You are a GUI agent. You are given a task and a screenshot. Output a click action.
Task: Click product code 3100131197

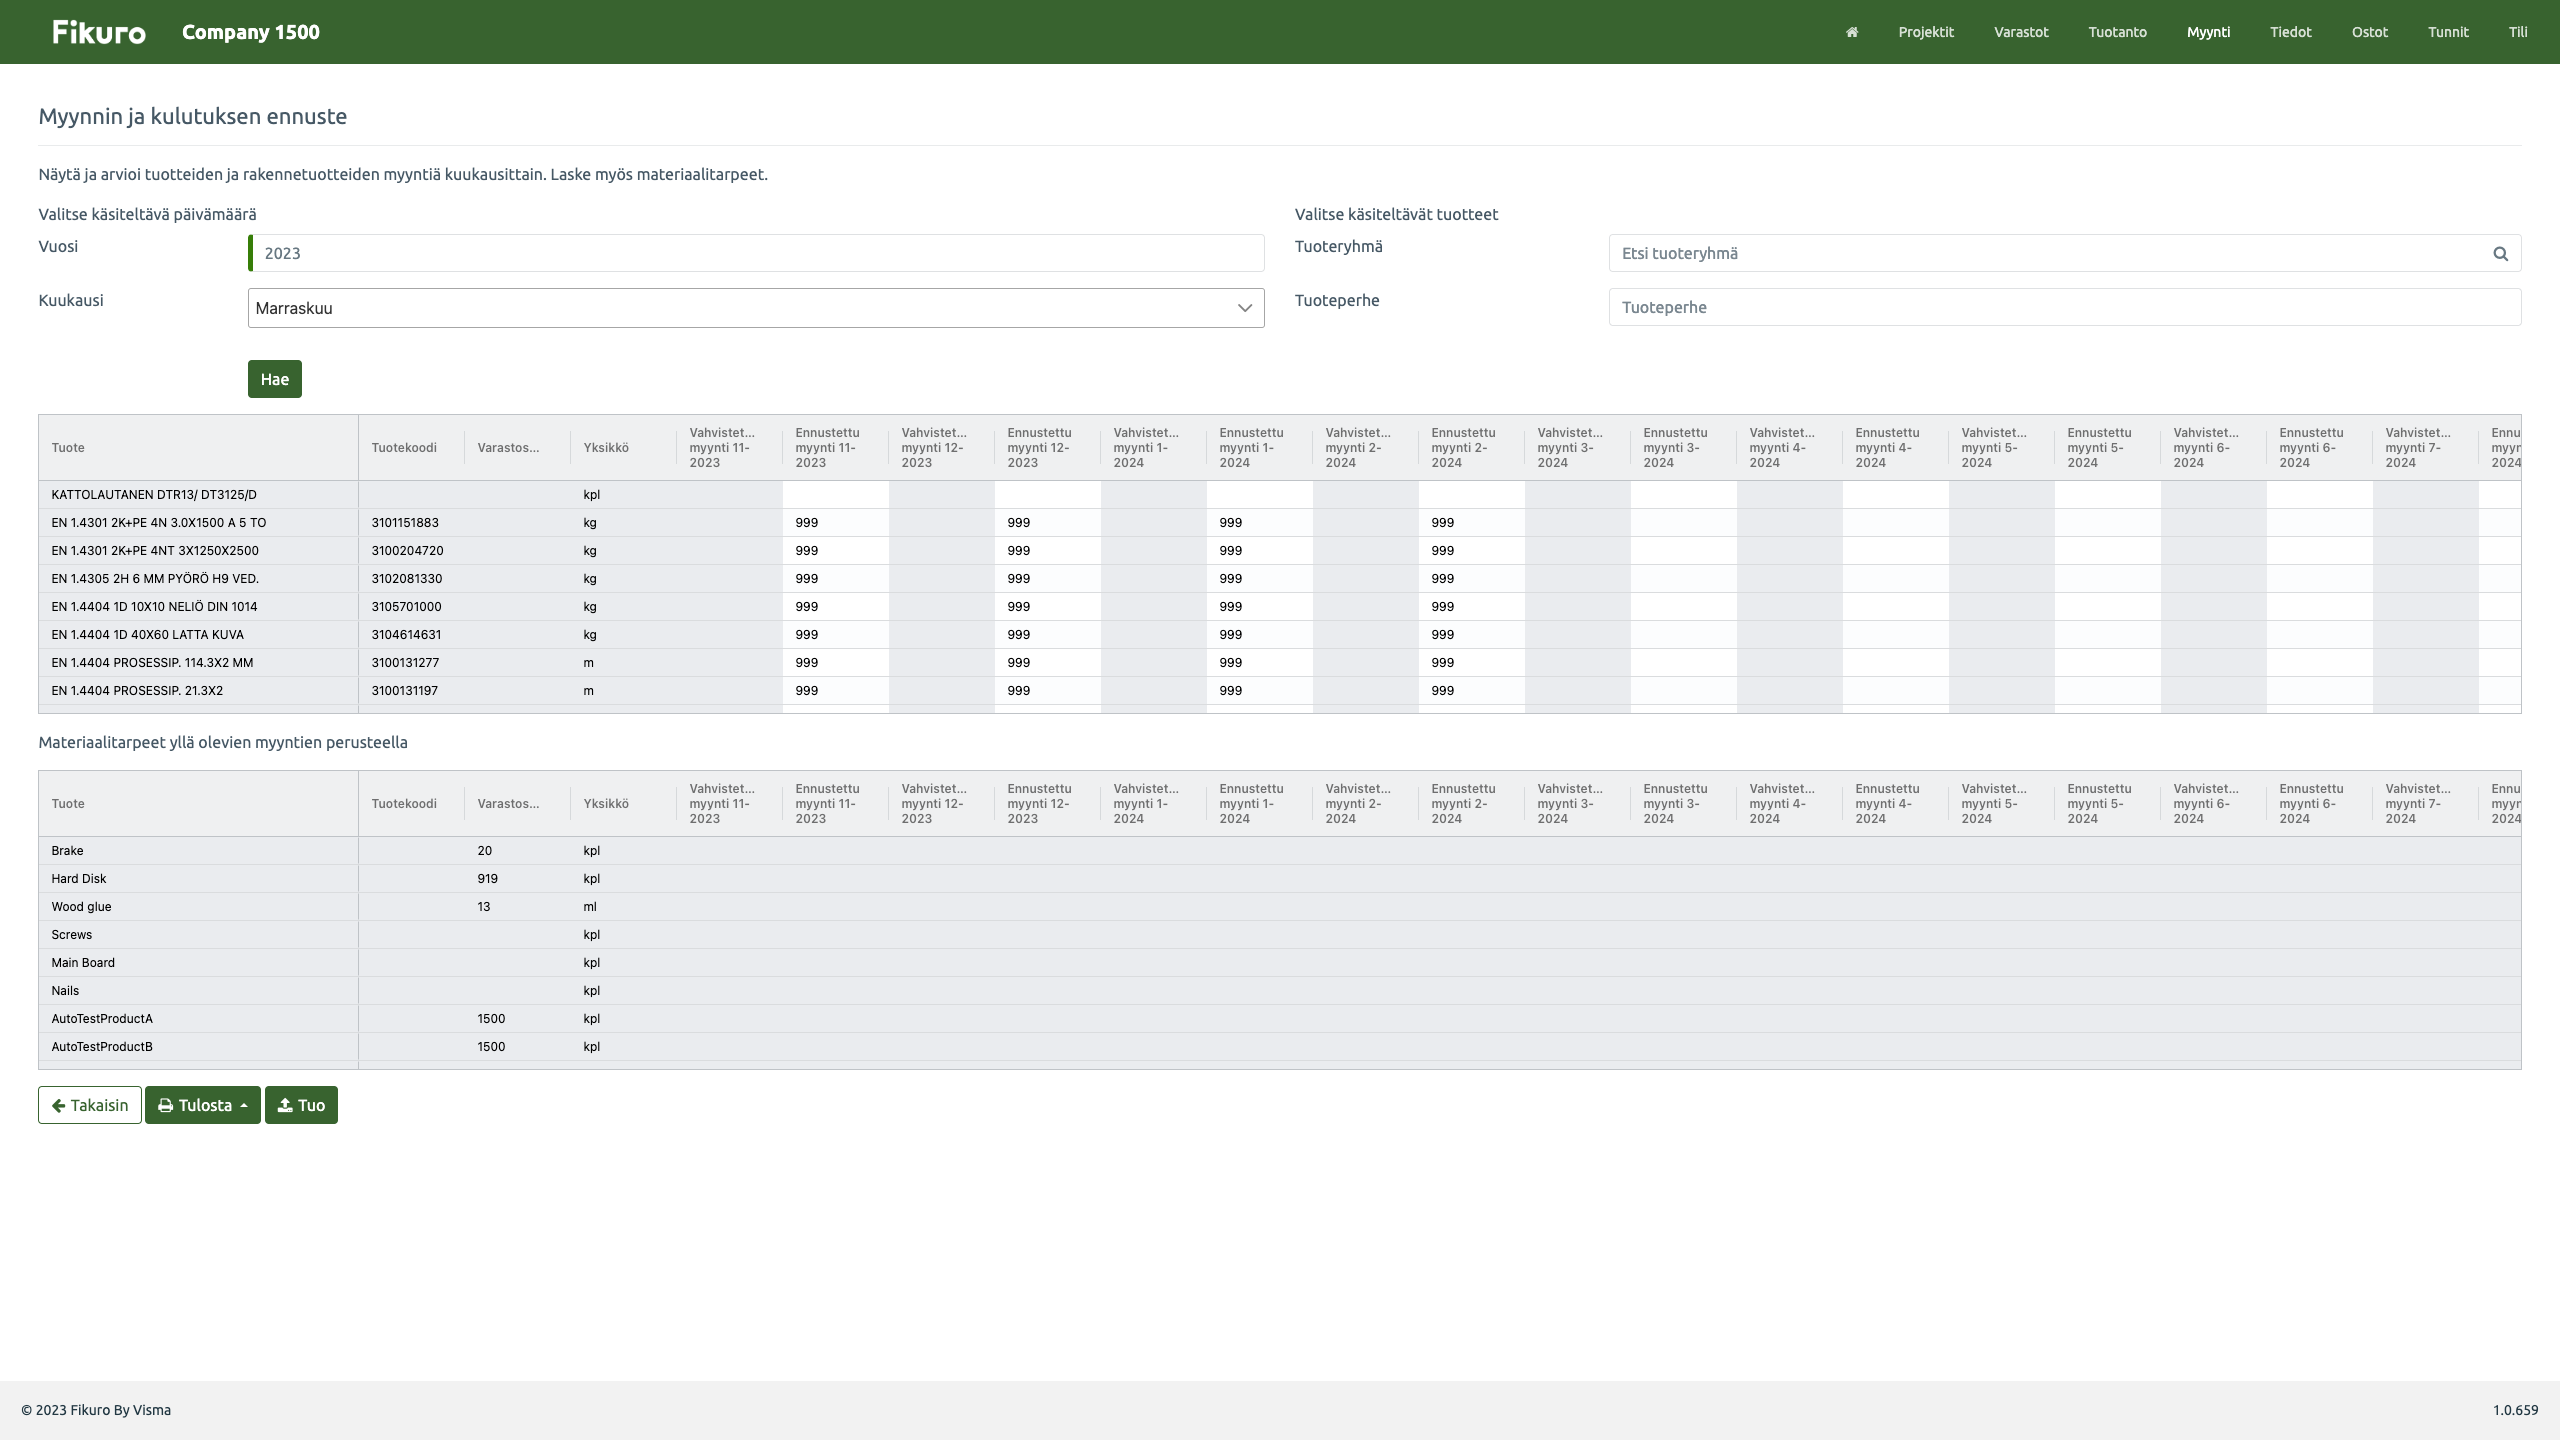click(x=404, y=691)
